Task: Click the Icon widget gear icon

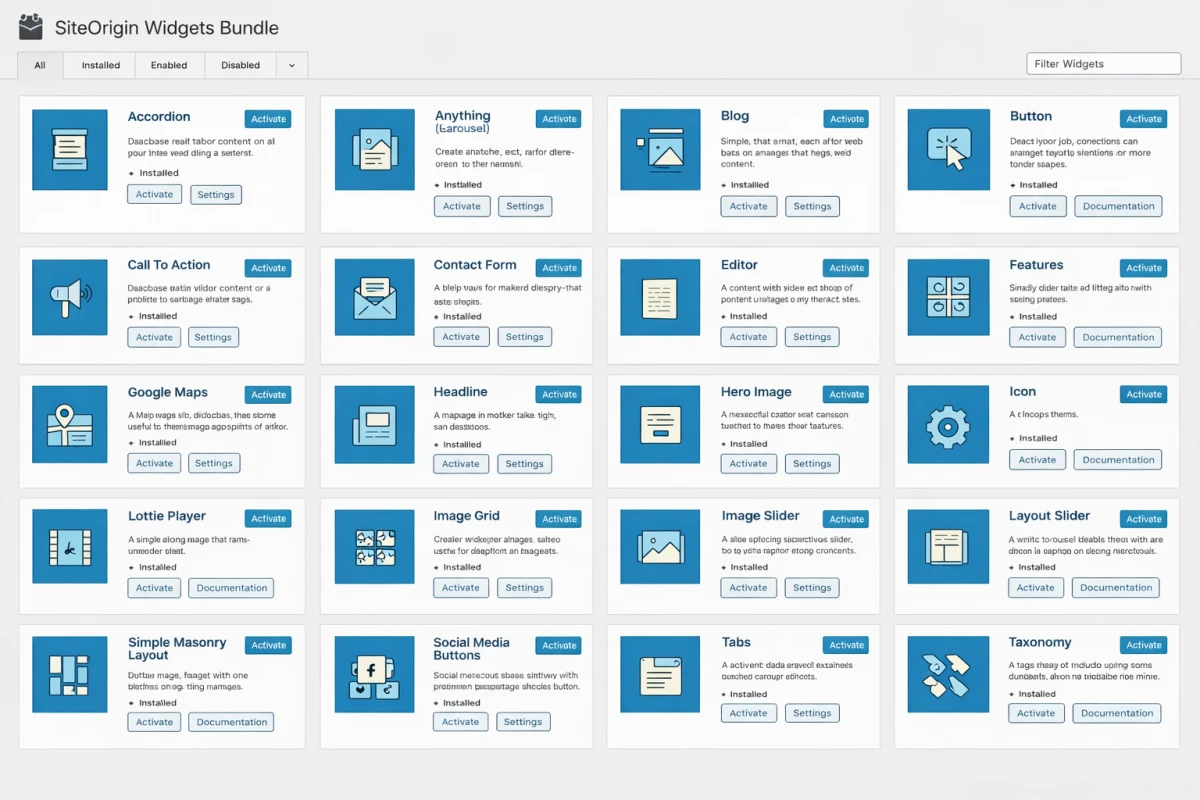Action: (946, 424)
